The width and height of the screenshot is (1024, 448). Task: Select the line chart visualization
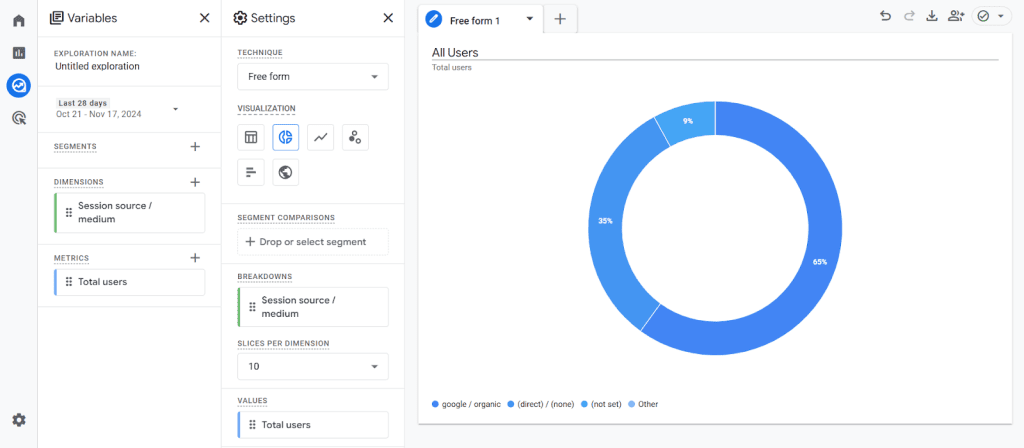point(320,138)
